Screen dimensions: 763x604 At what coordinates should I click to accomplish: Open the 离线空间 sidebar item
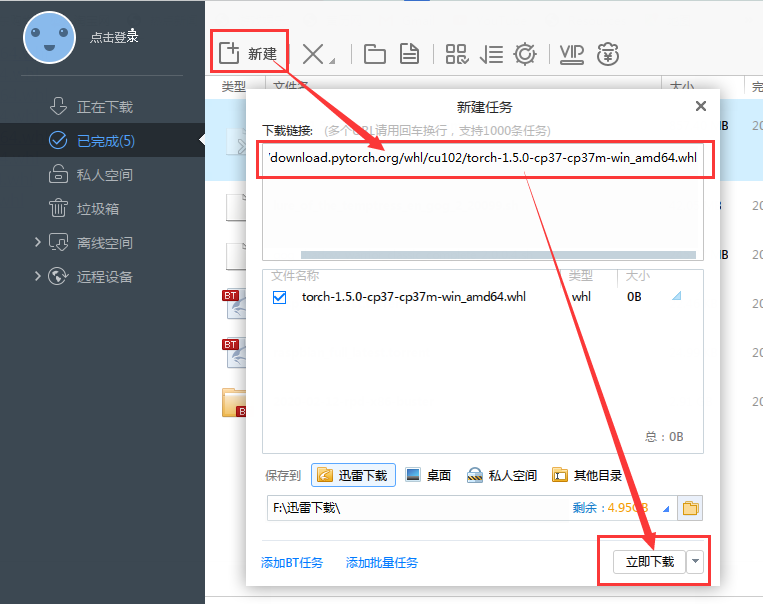click(105, 243)
